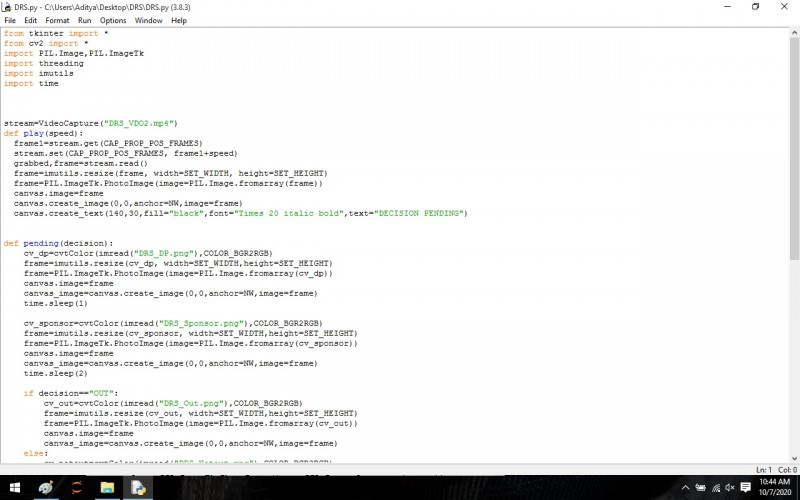Place cursor on 'from tkinter import *' line
The width and height of the screenshot is (800, 500).
pyautogui.click(x=56, y=33)
